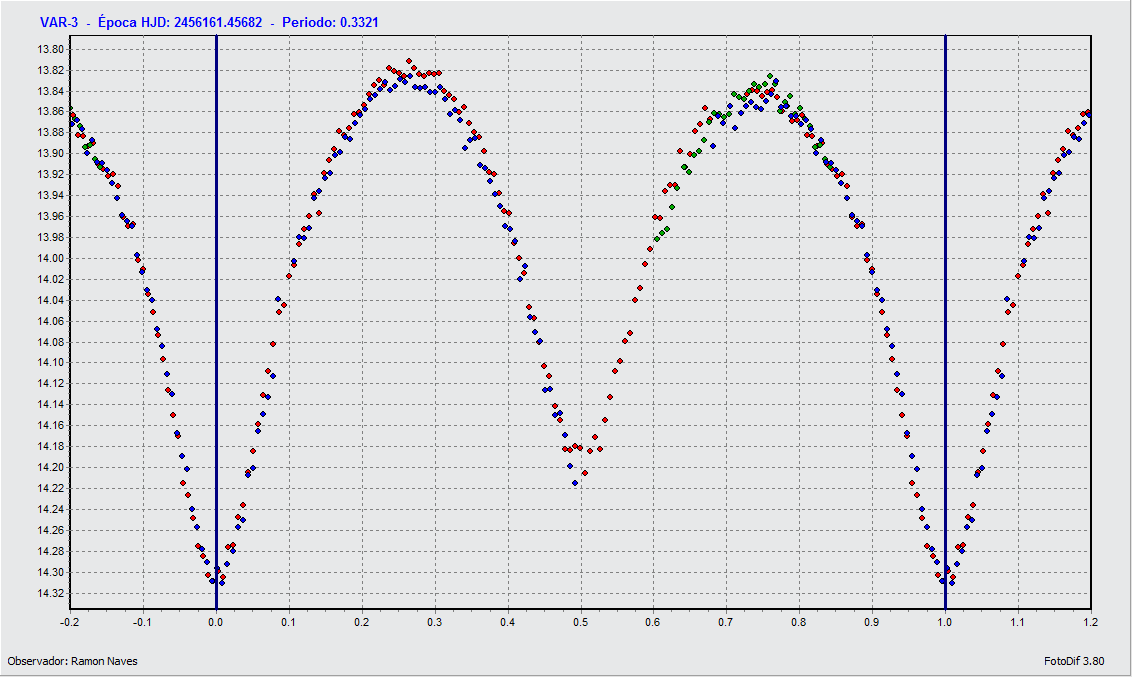This screenshot has width=1132, height=677.
Task: Click the 'Observador: Ramon Naves' label
Action: (72, 661)
